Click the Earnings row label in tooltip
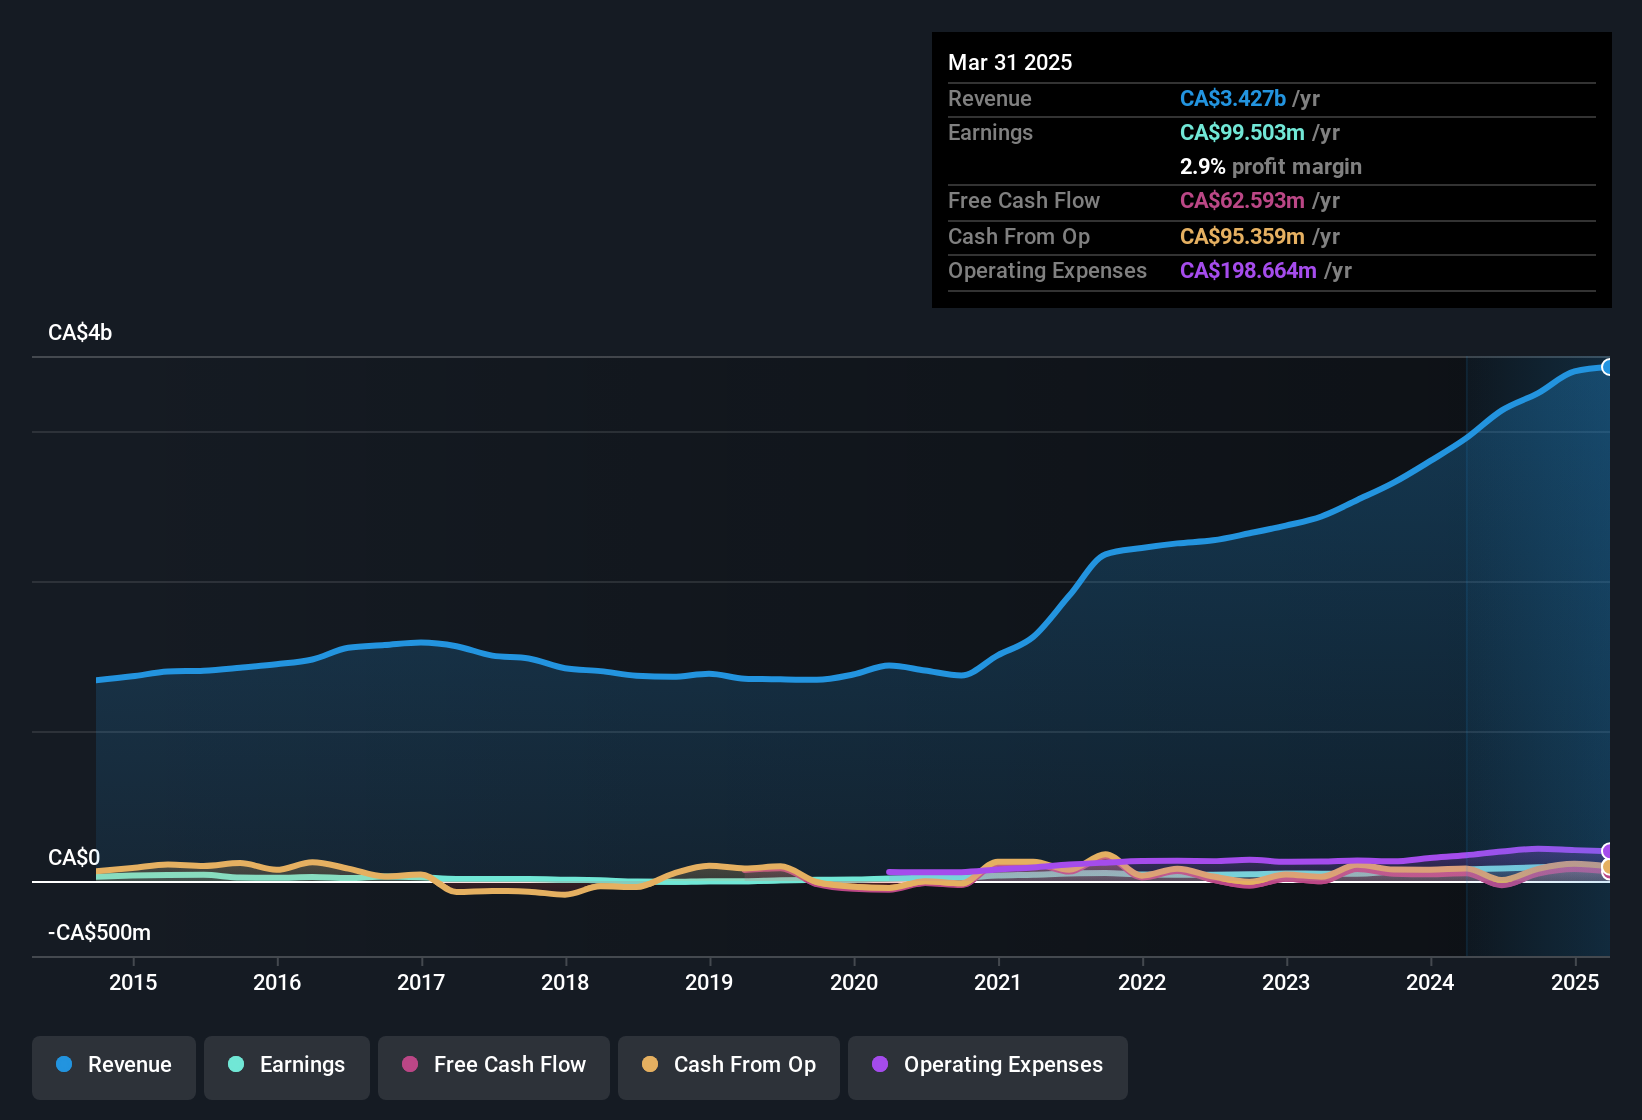Viewport: 1642px width, 1120px height. [x=990, y=132]
